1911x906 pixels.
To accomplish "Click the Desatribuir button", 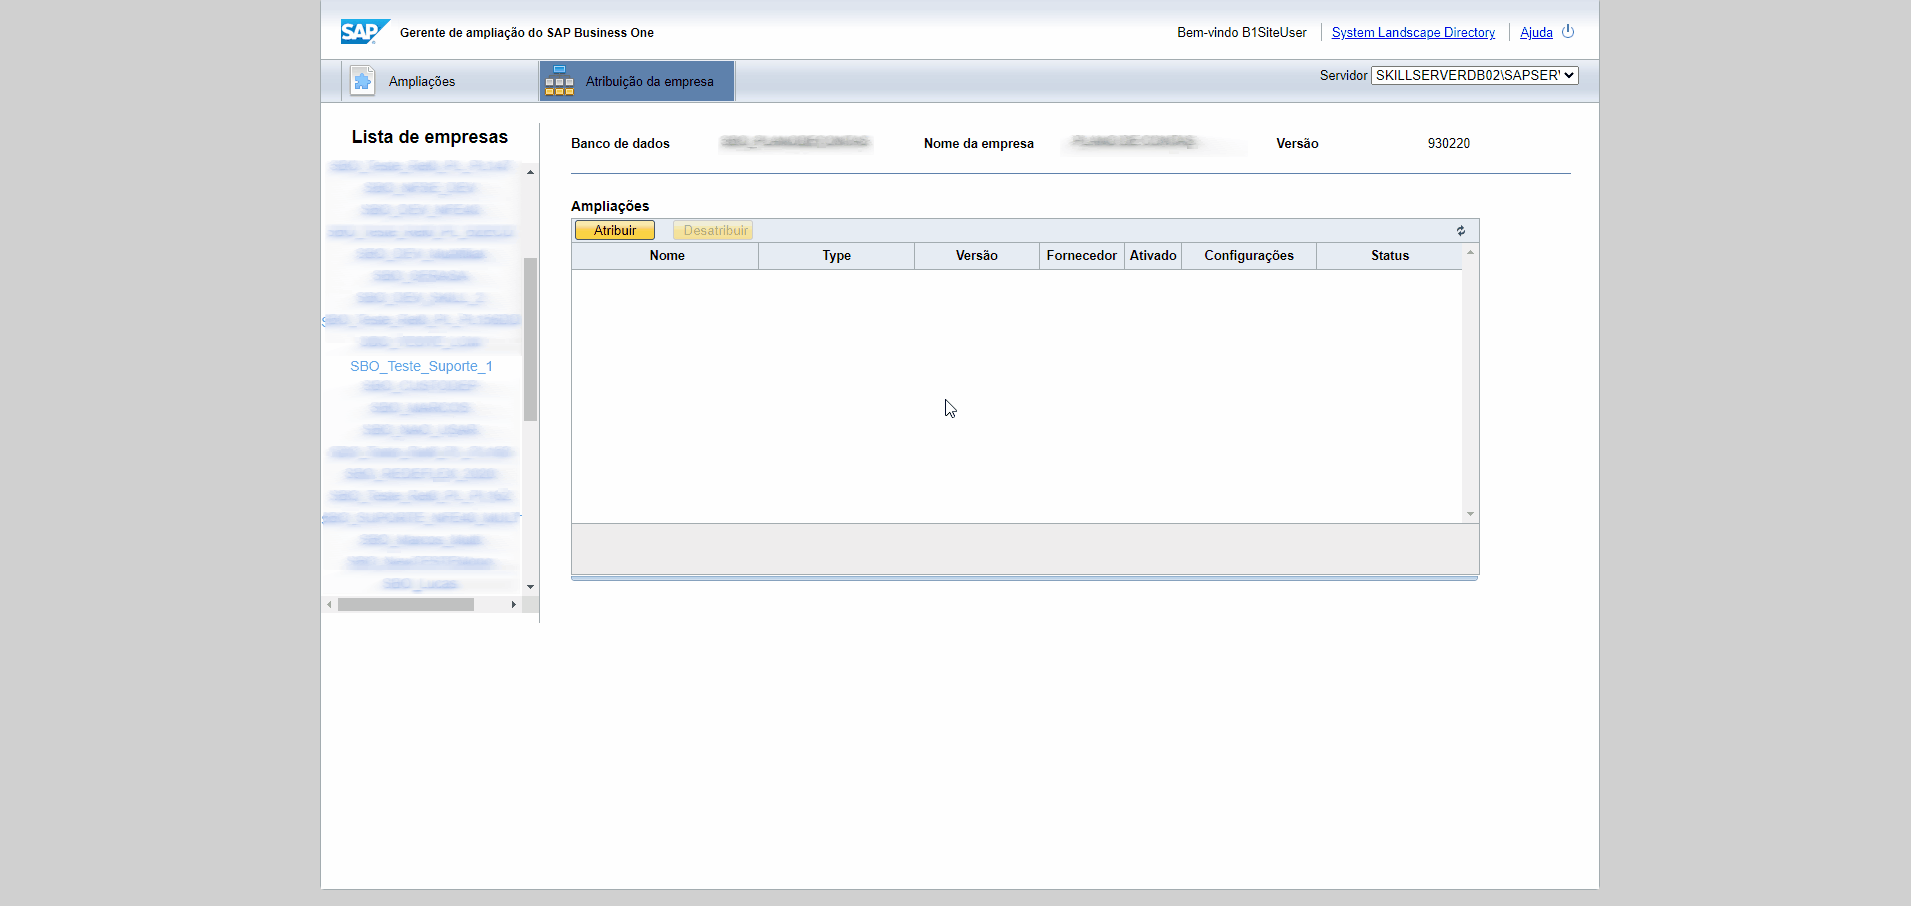I will (713, 230).
